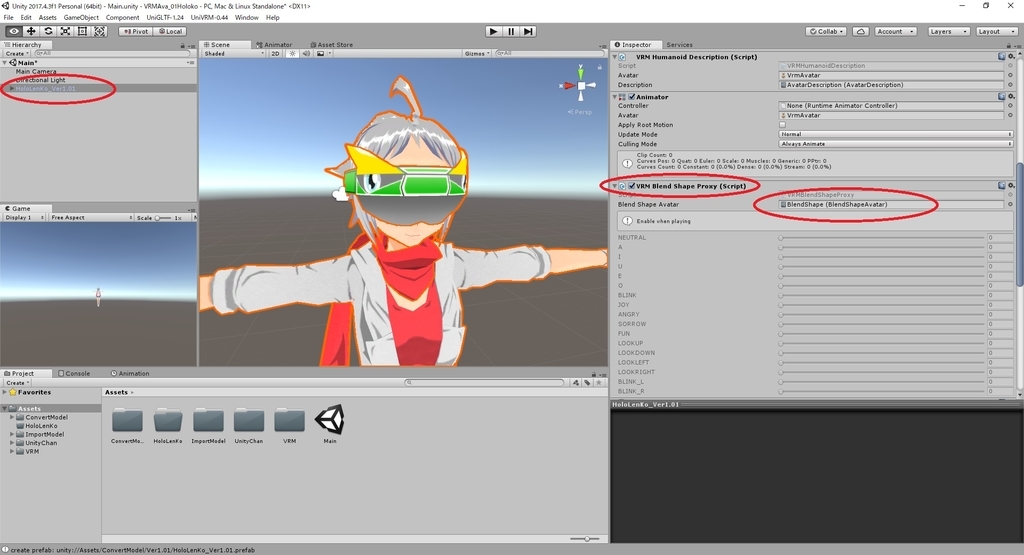
Task: Open the VRM folder thumbnail
Action: 289,421
